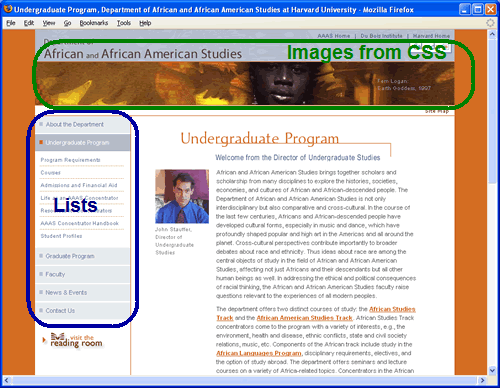Screen dimensions: 500x388
Task: Maximize the Firefox window
Action: (x=478, y=9)
